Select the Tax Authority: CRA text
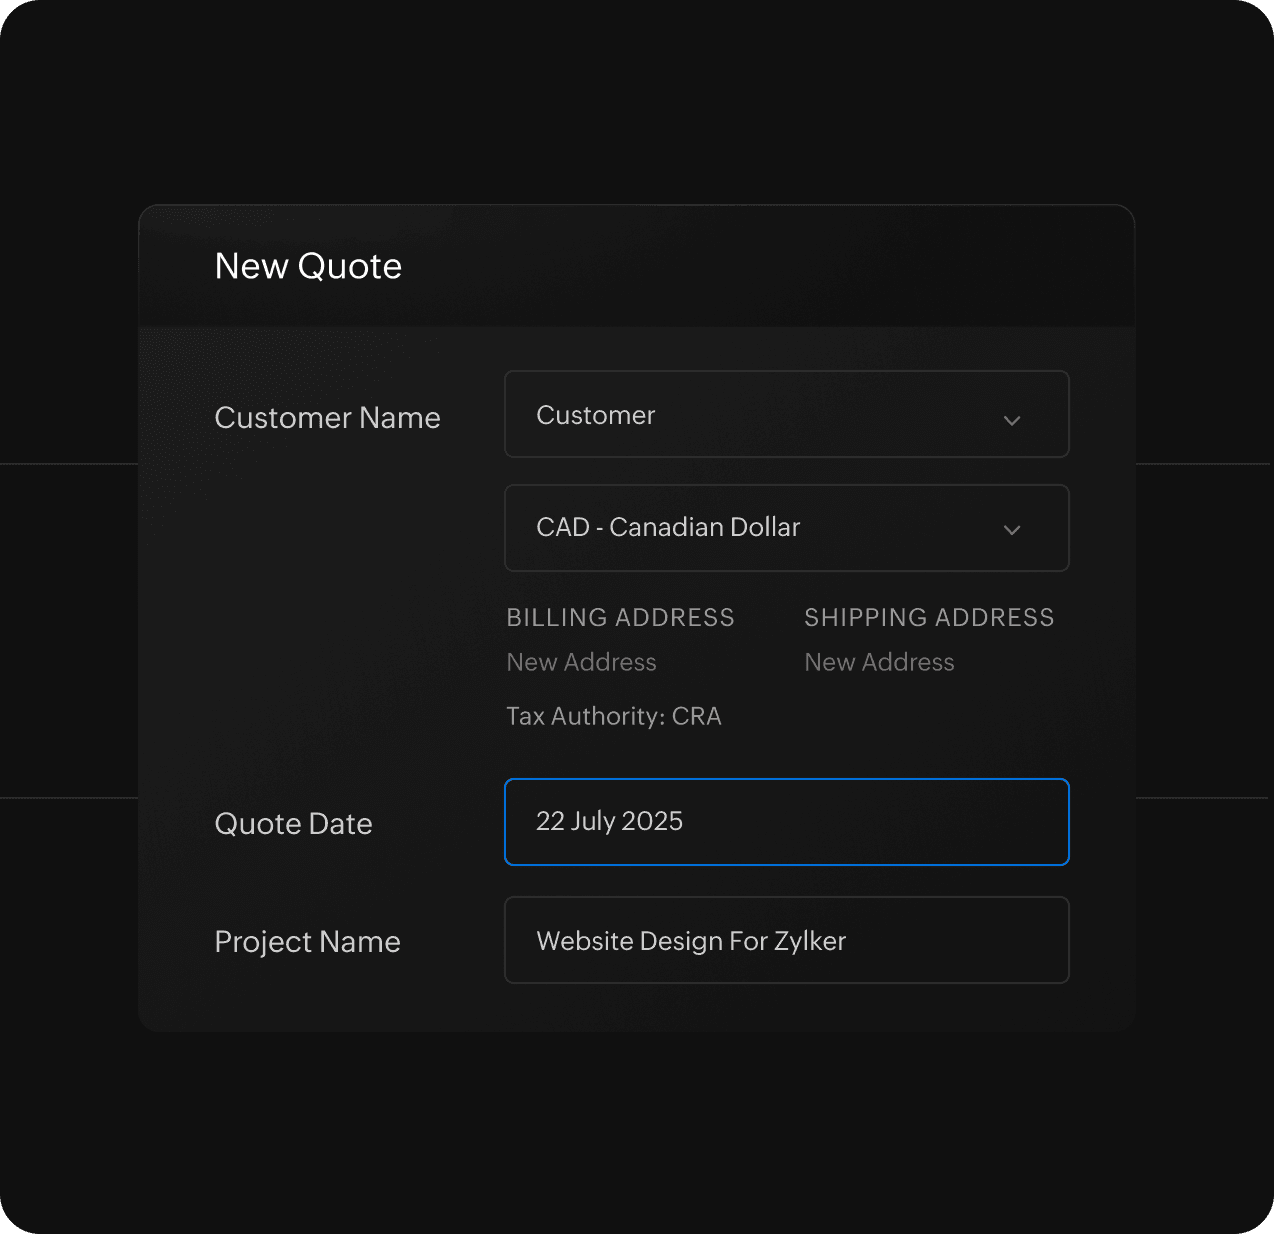The width and height of the screenshot is (1274, 1234). 613,716
